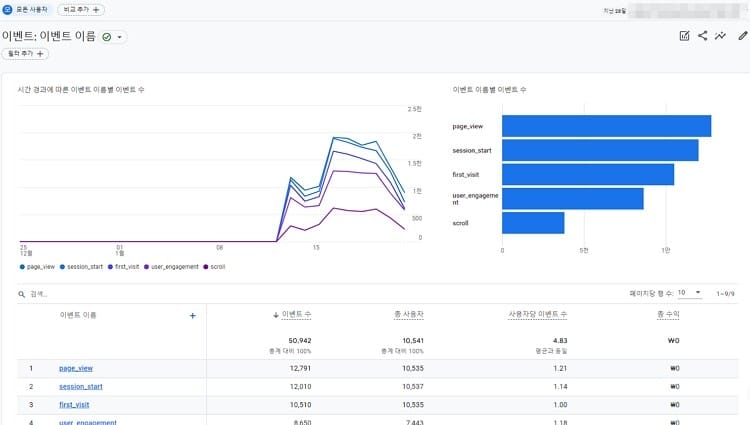750x425 pixels.
Task: Click the session_start bar in bar chart
Action: coord(600,150)
